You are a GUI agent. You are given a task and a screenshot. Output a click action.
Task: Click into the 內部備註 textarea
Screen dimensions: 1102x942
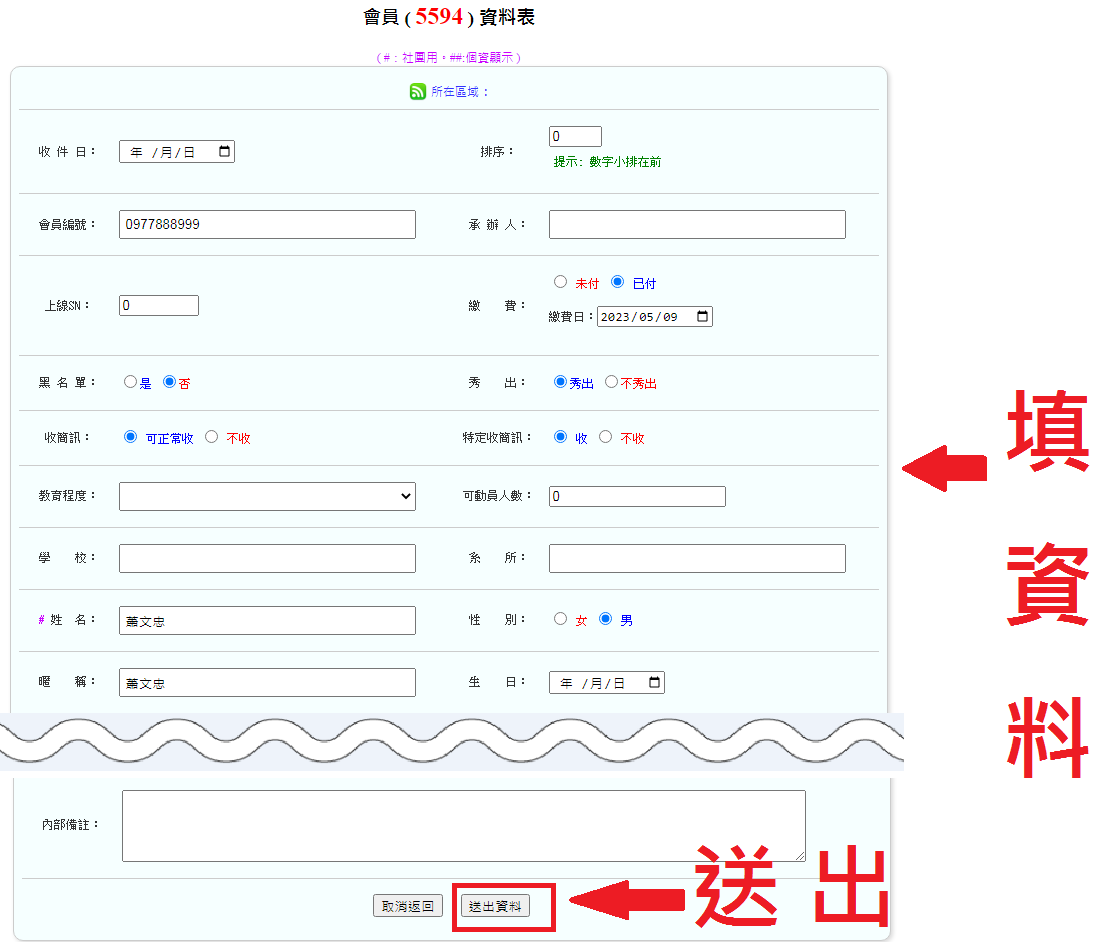pos(463,826)
